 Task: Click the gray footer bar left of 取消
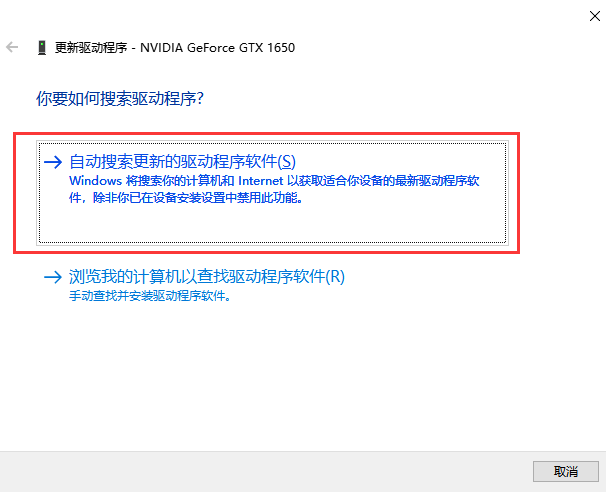(x=266, y=472)
